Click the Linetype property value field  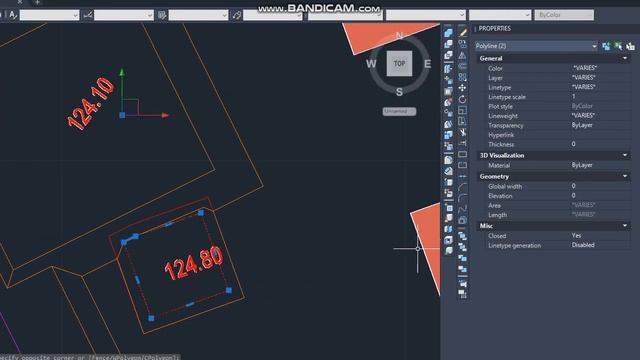pos(600,87)
